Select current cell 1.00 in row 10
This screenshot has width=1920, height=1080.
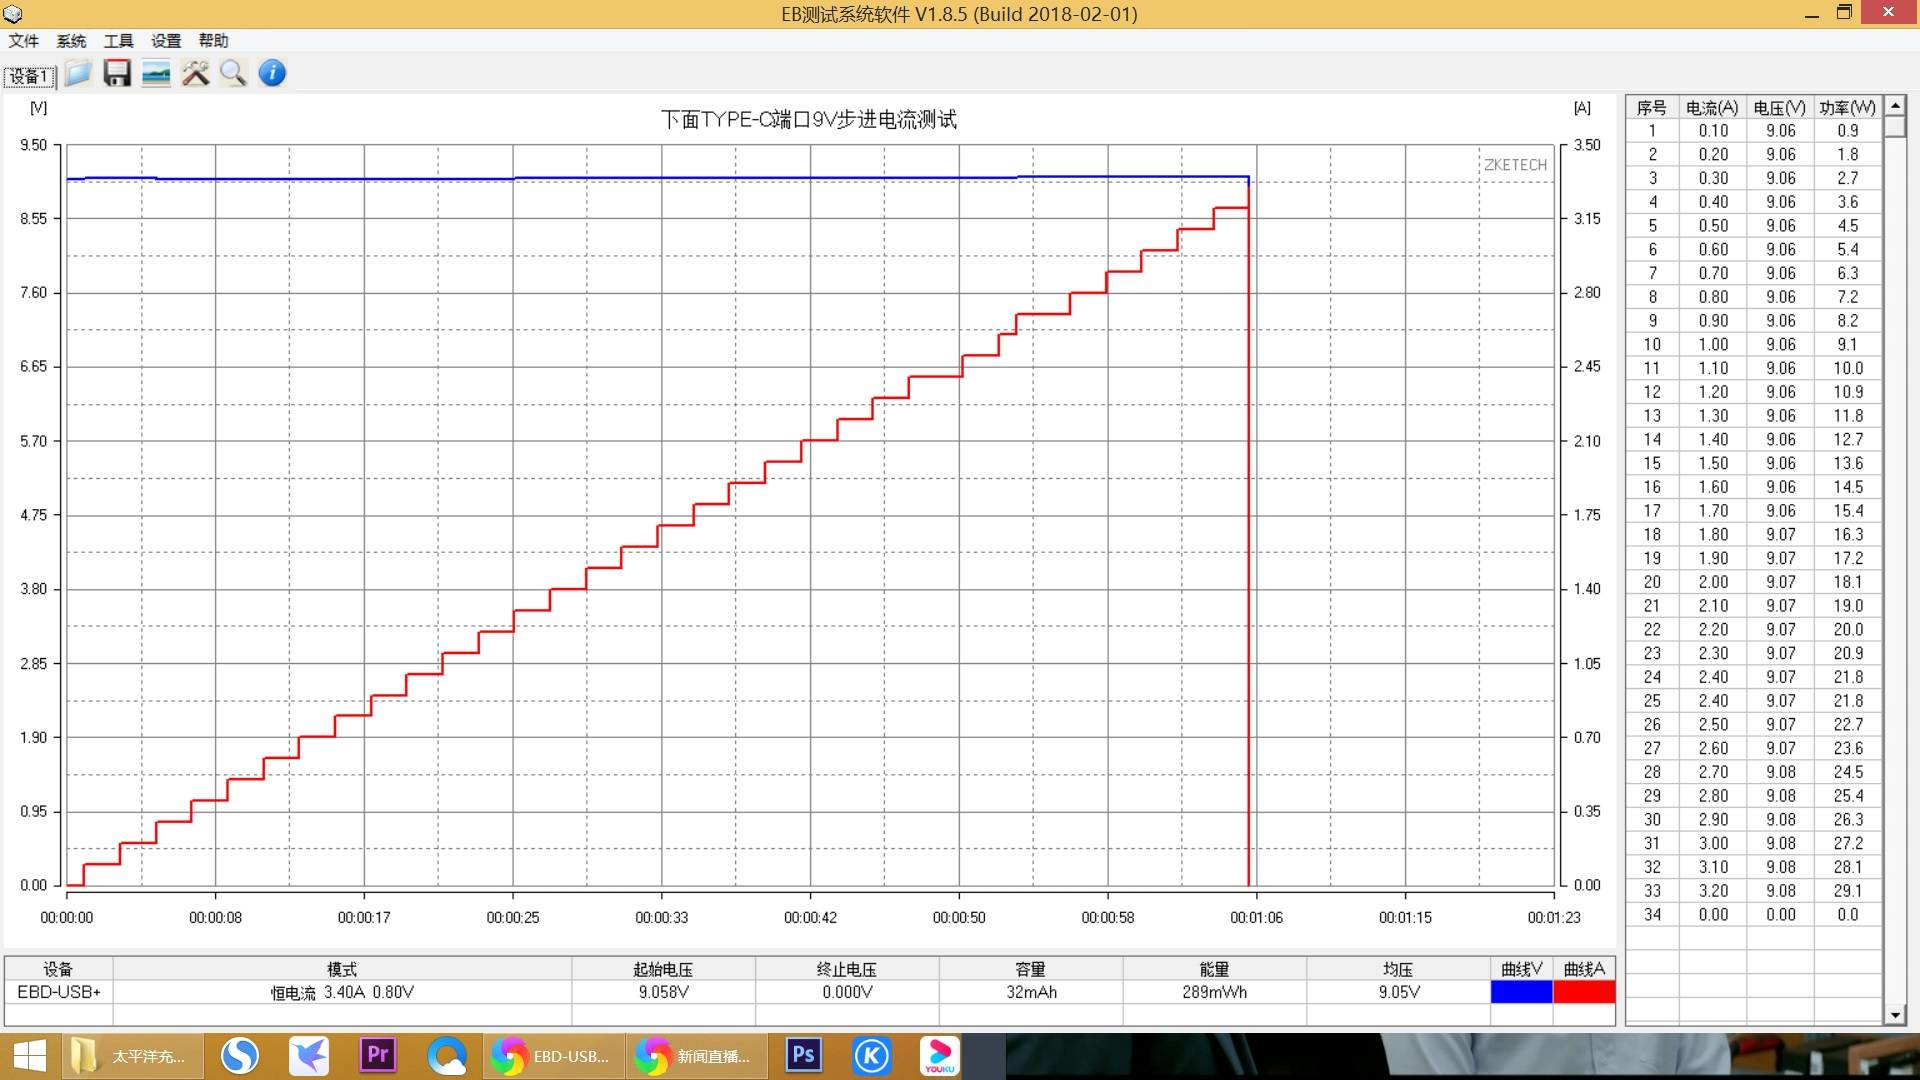pos(1712,345)
